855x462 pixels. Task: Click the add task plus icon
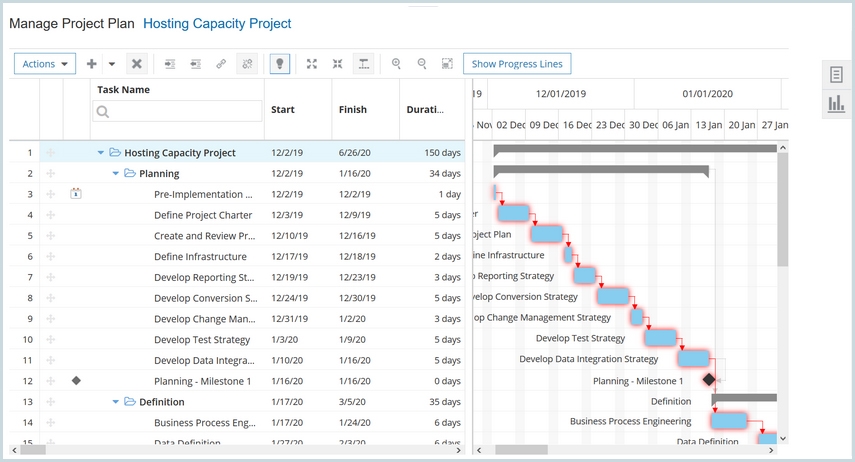[92, 64]
